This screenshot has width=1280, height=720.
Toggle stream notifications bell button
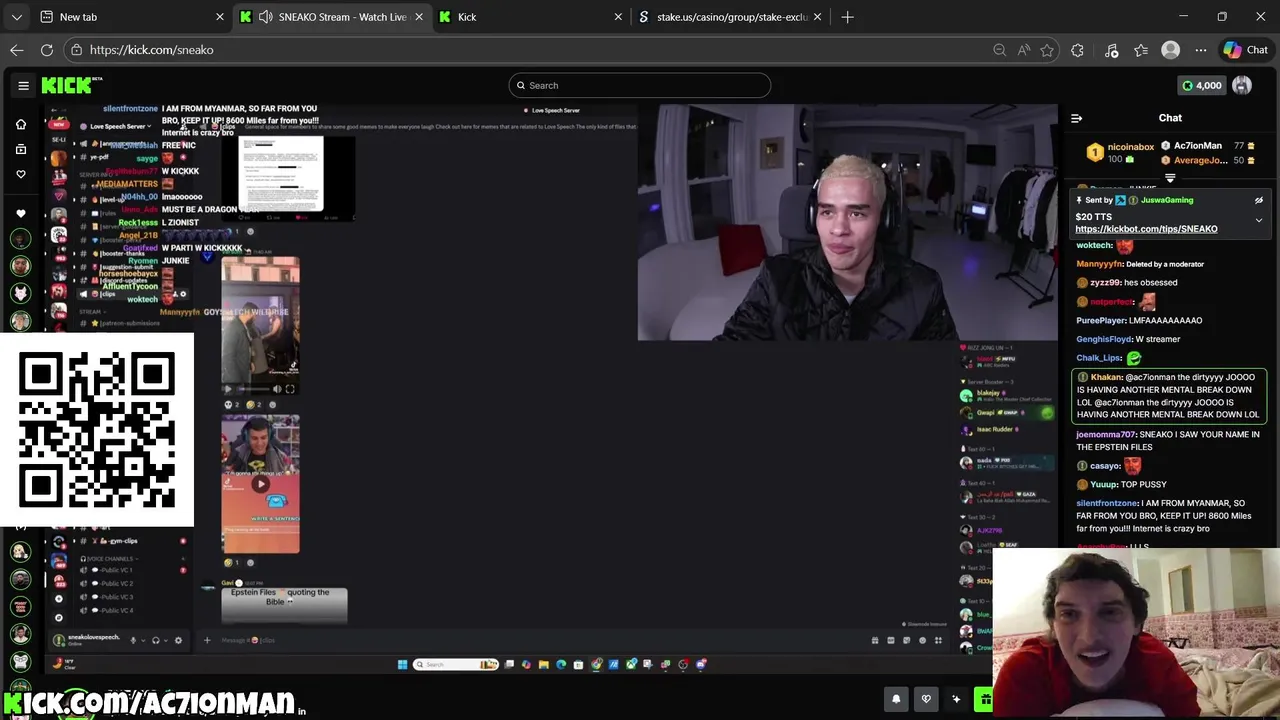point(896,699)
